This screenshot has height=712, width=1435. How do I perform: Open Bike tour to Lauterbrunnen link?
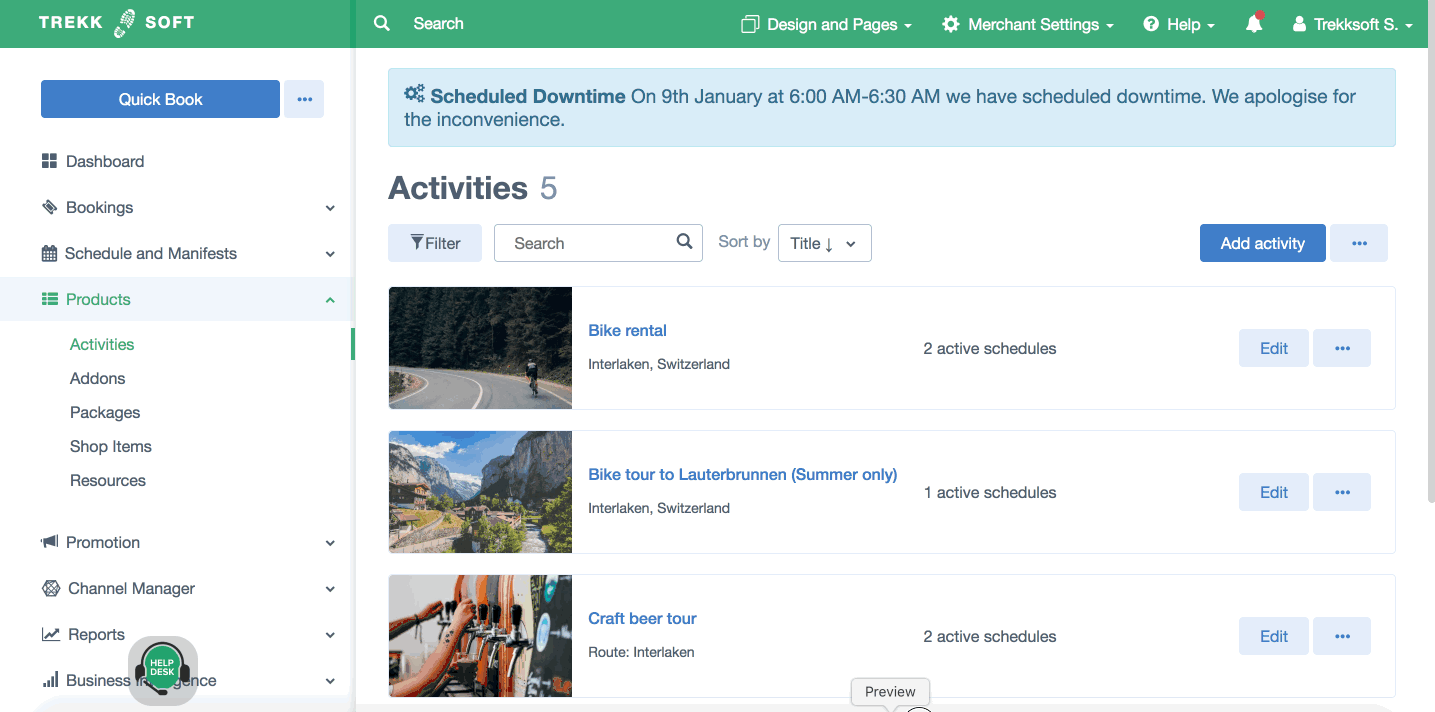742,474
